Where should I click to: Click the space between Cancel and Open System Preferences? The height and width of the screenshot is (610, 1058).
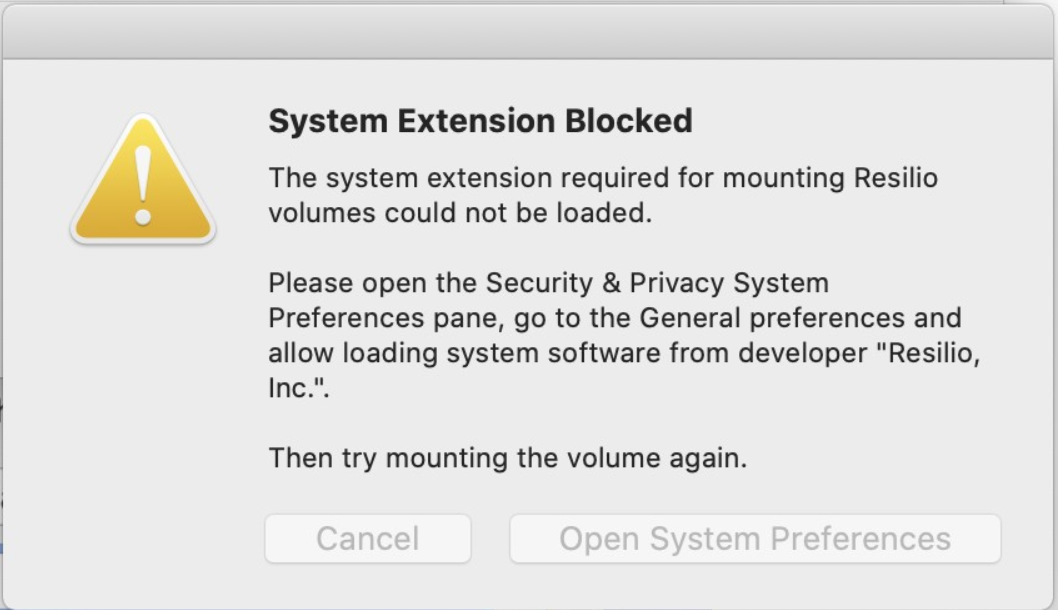click(x=490, y=538)
